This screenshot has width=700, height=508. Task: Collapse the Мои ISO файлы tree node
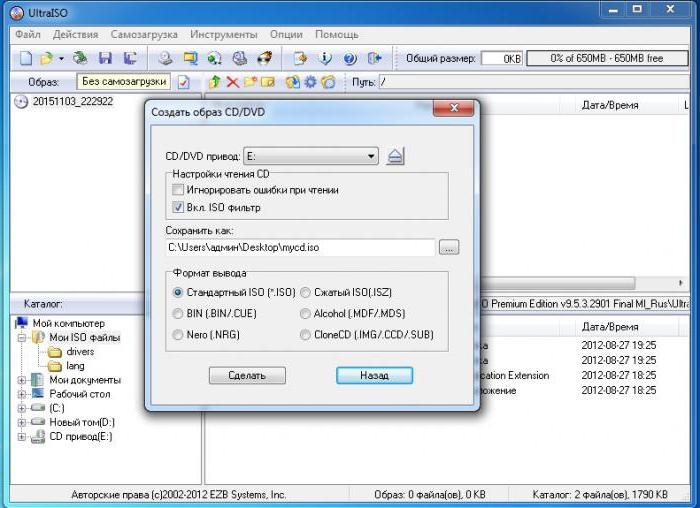[21, 337]
